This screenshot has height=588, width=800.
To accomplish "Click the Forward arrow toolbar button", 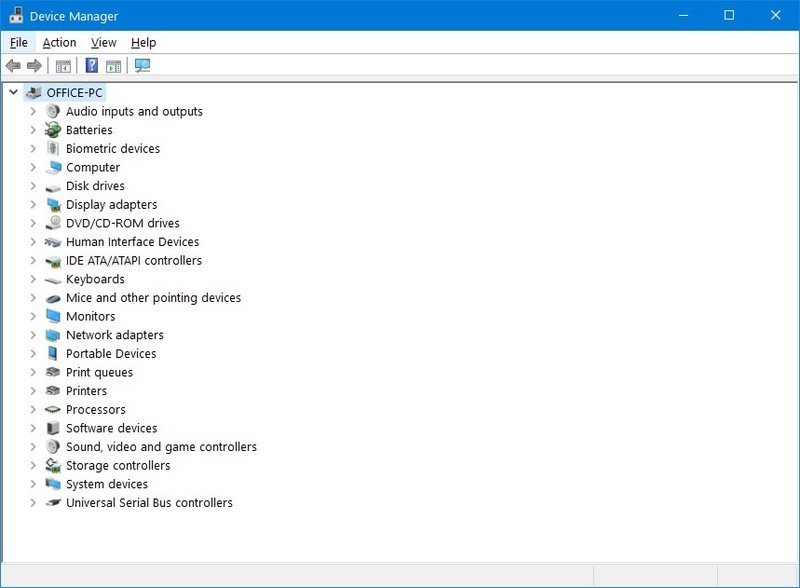I will [34, 66].
